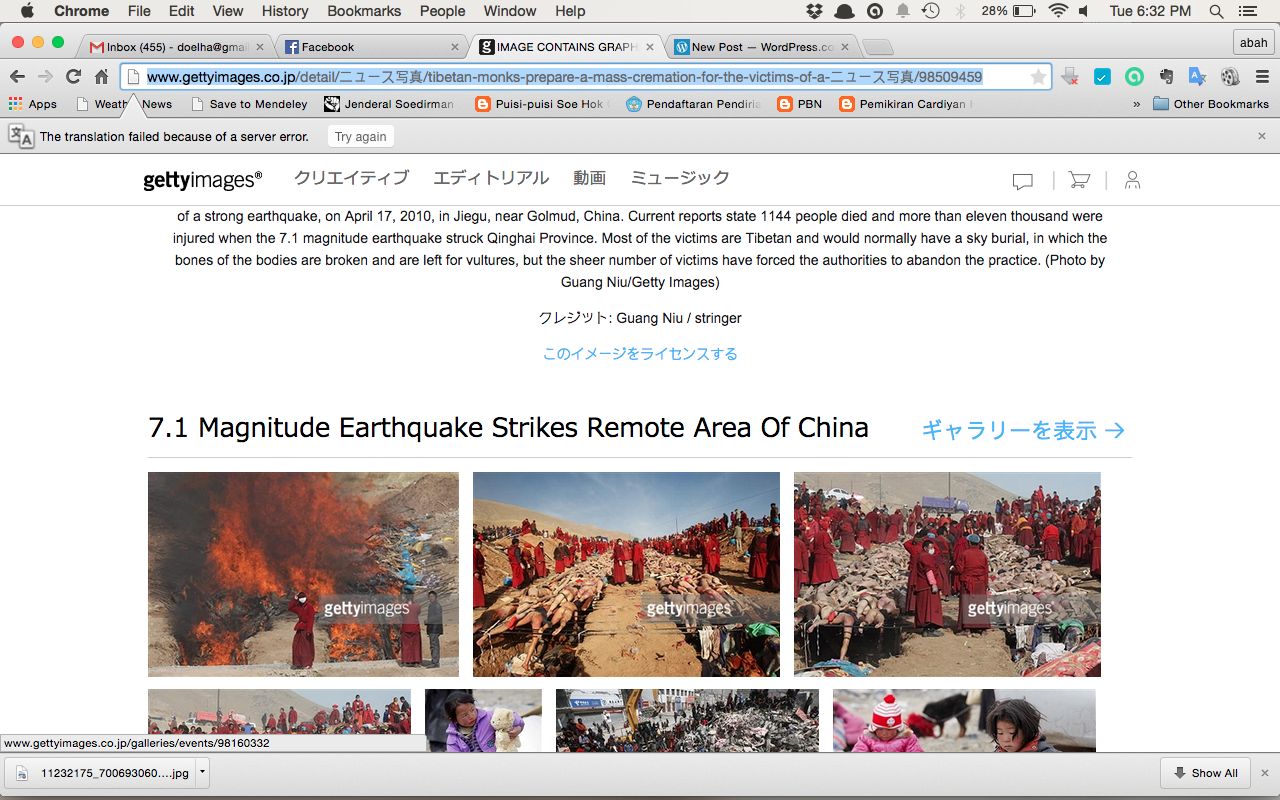The image size is (1280, 800).
Task: Expand the hidden bookmarks overflow chevron
Action: [1136, 104]
